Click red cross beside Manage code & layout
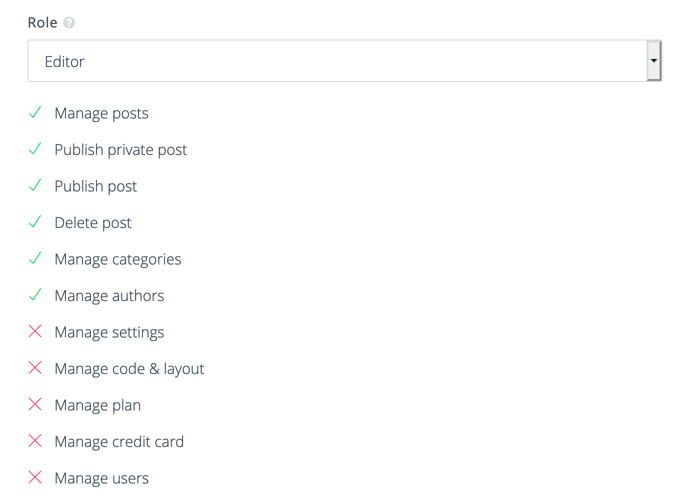This screenshot has height=499, width=700. pos(35,368)
